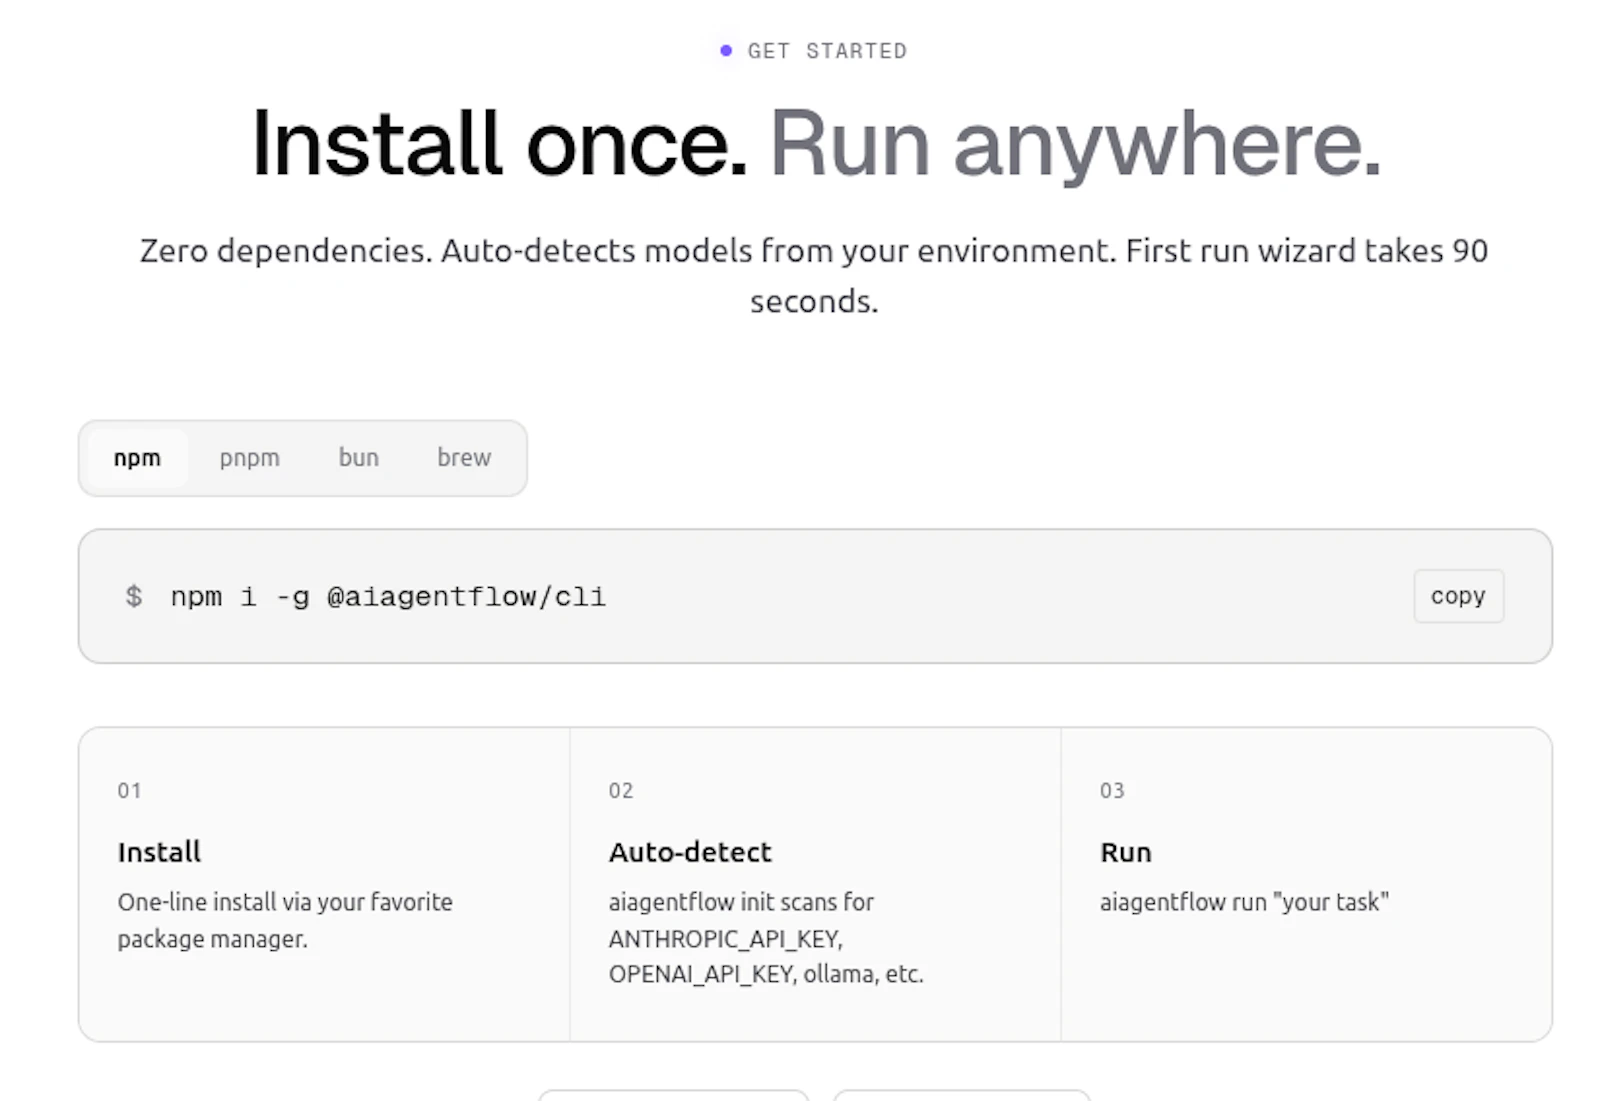1600x1101 pixels.
Task: Click the Auto-detect step heading
Action: 690,852
